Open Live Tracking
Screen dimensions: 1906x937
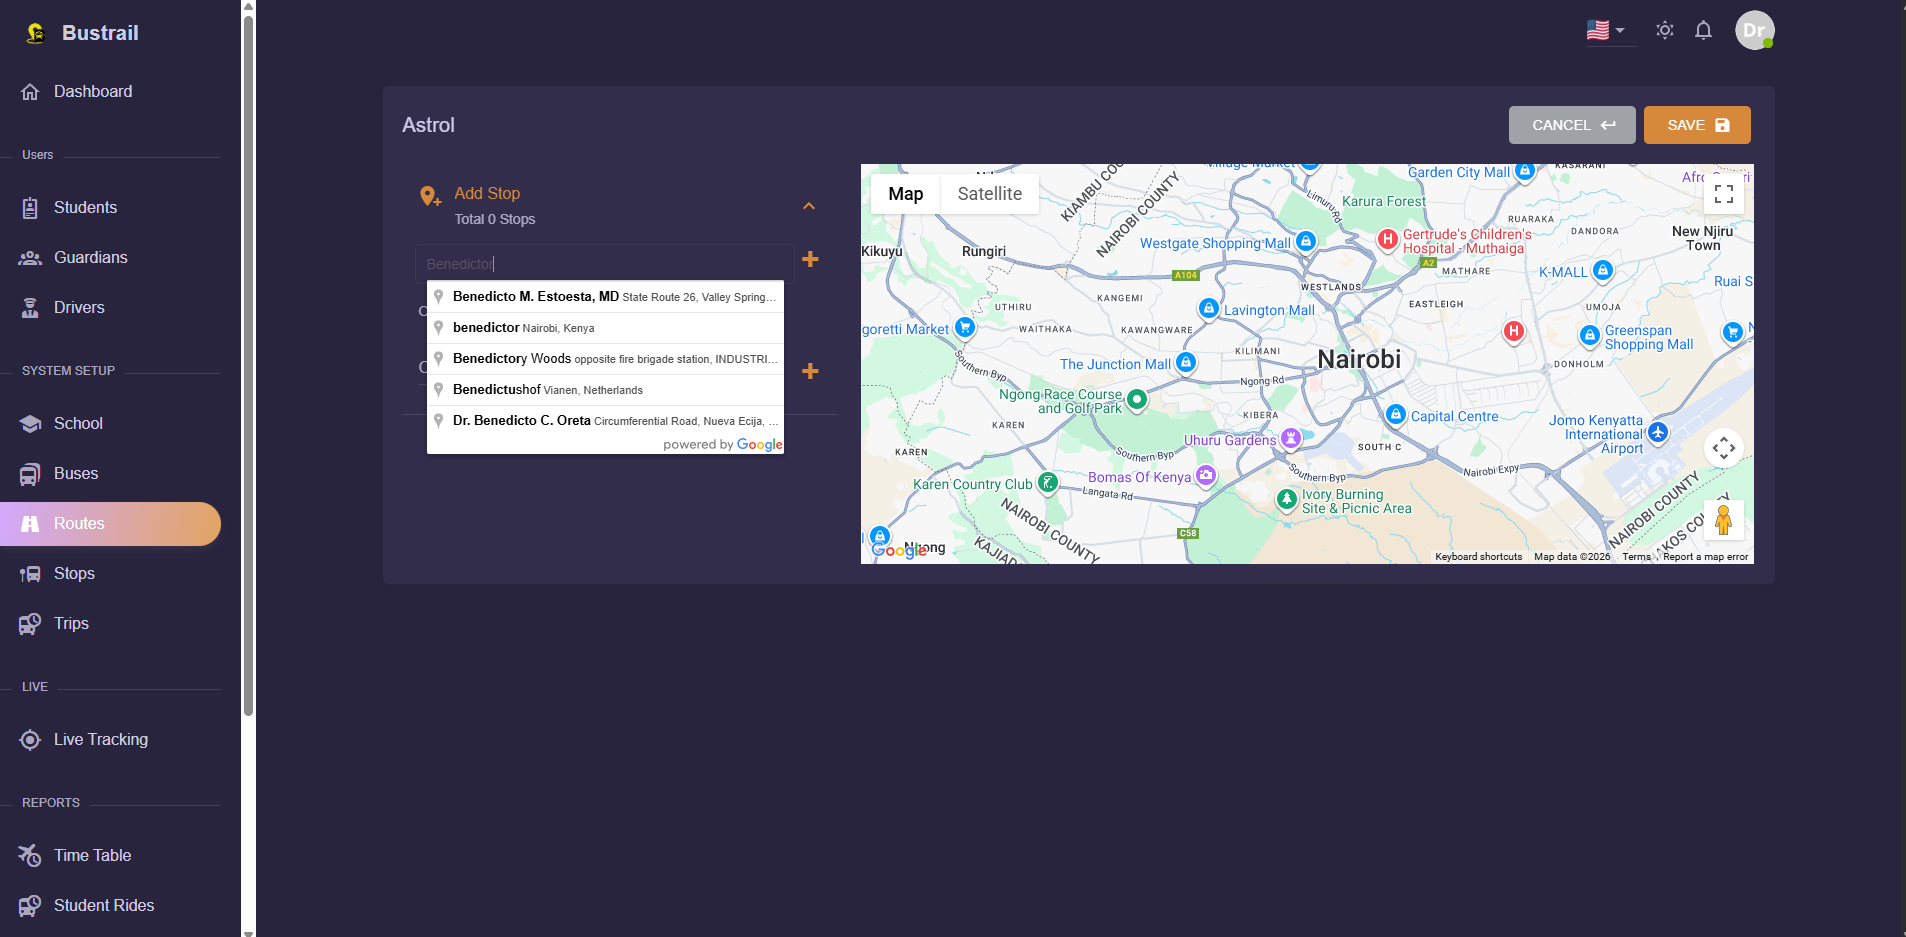(100, 739)
